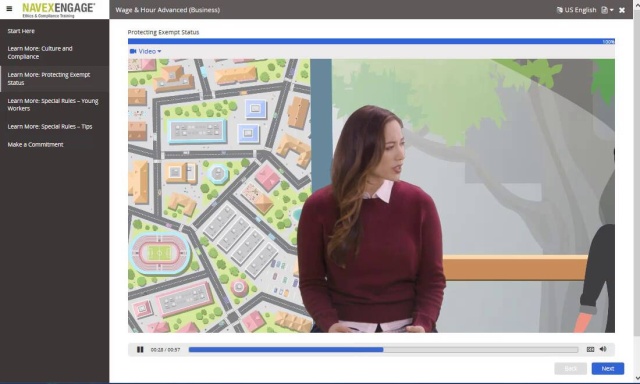Click the video frame with the presenter

pos(371,196)
